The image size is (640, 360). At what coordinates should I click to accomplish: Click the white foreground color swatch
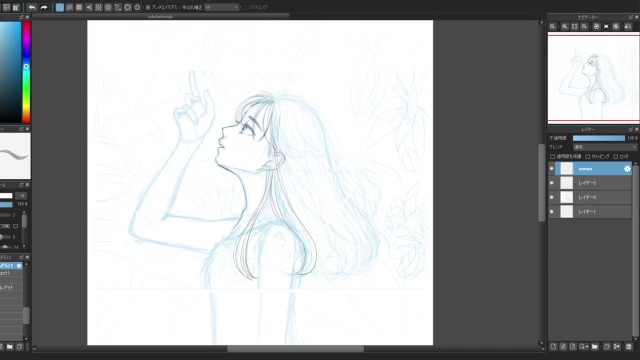pyautogui.click(x=6, y=196)
